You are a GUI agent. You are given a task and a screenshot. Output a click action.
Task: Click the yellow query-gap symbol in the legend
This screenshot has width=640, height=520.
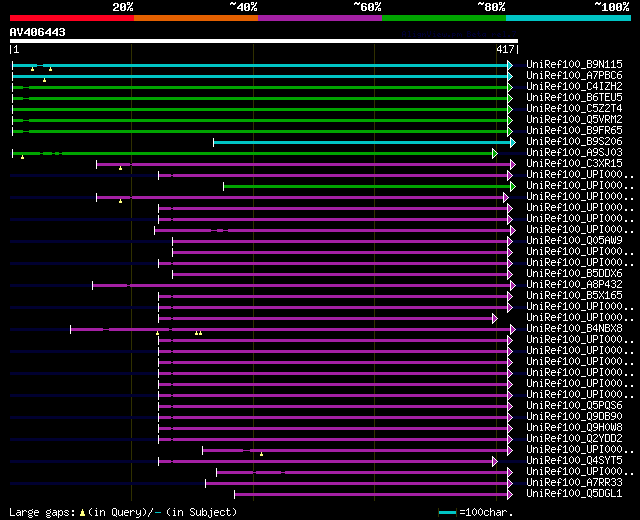tap(82, 513)
